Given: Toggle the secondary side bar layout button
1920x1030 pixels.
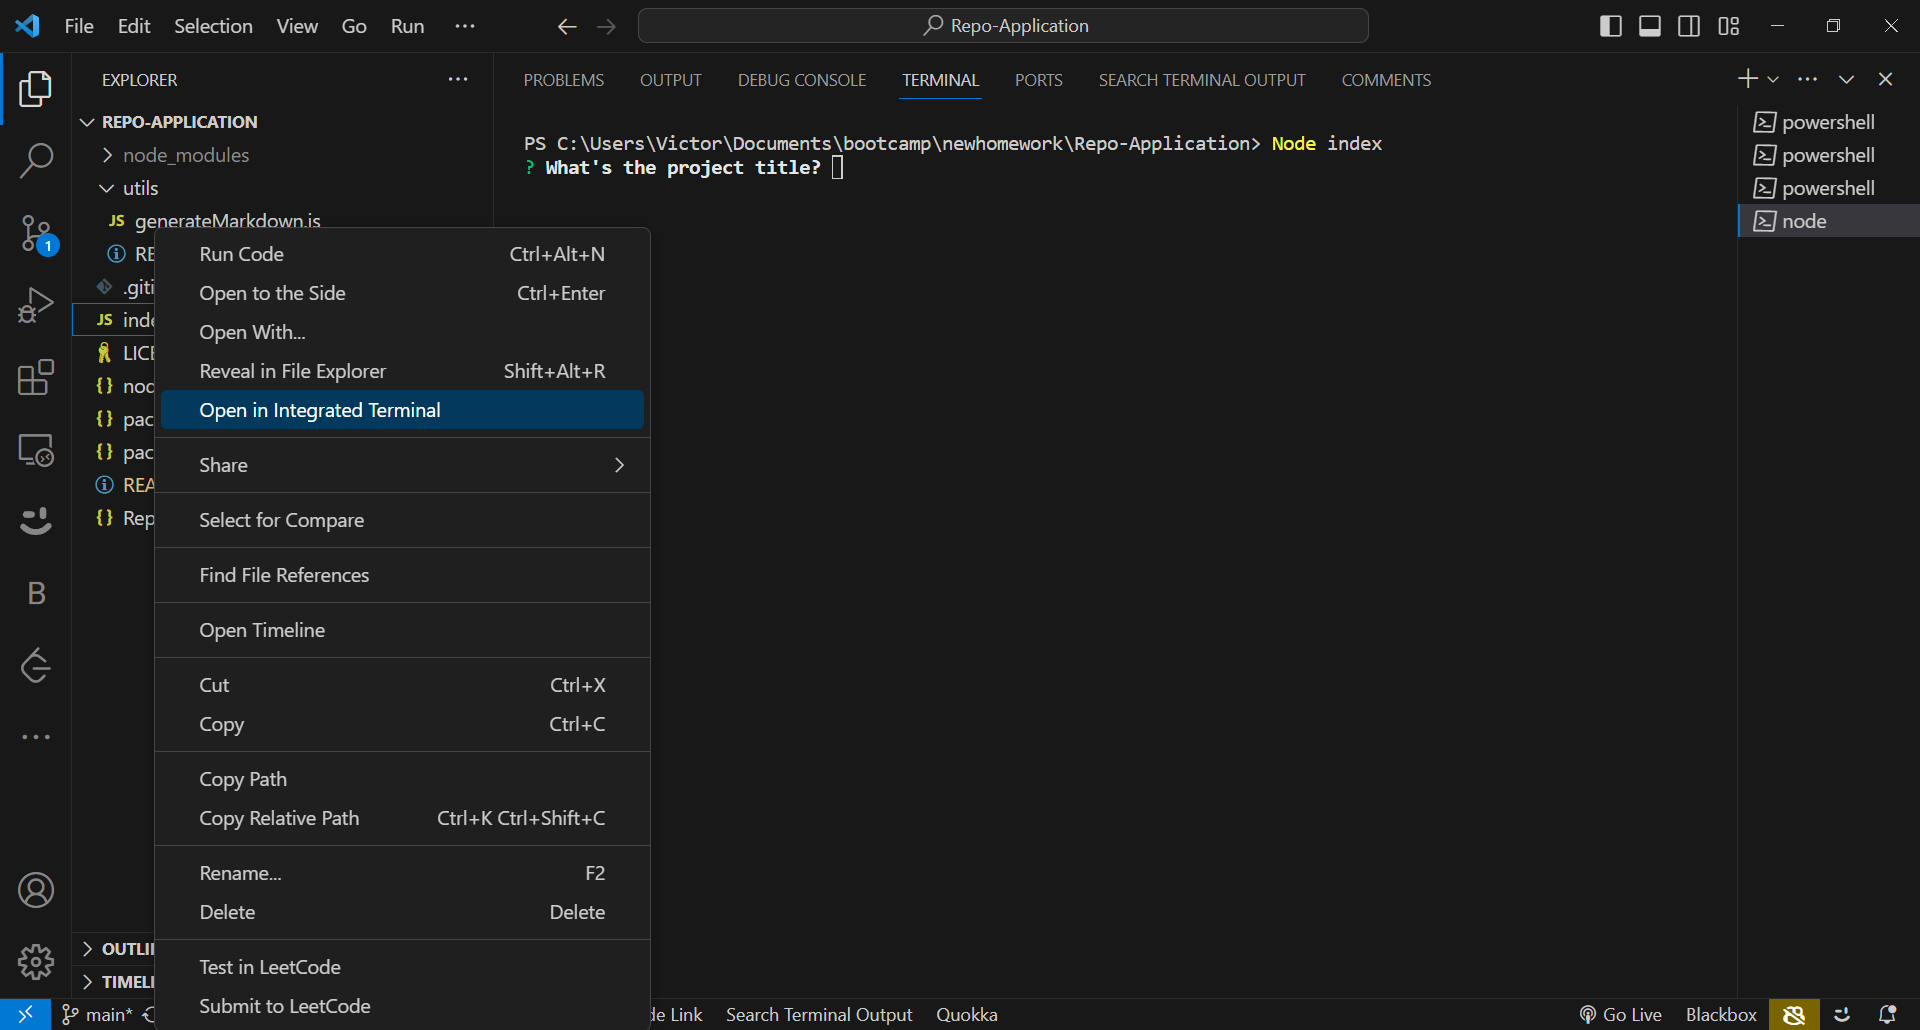Looking at the screenshot, I should tap(1689, 26).
